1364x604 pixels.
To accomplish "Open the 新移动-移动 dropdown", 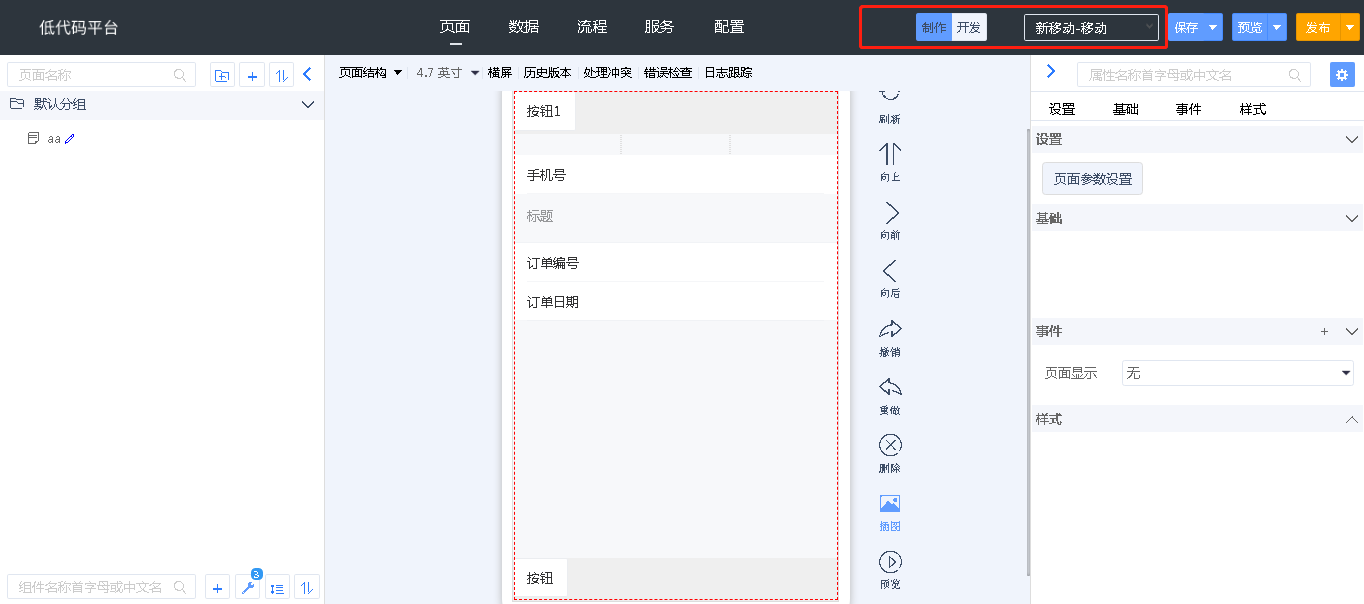I will pos(1090,28).
